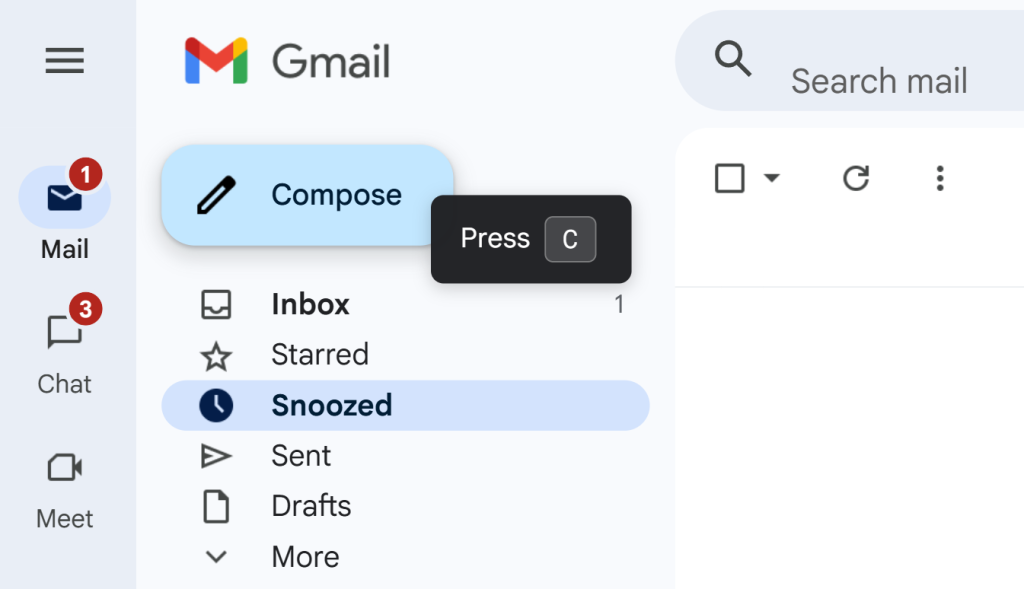Open the main navigation hamburger menu
Screen dimensions: 1024x589
tap(64, 61)
